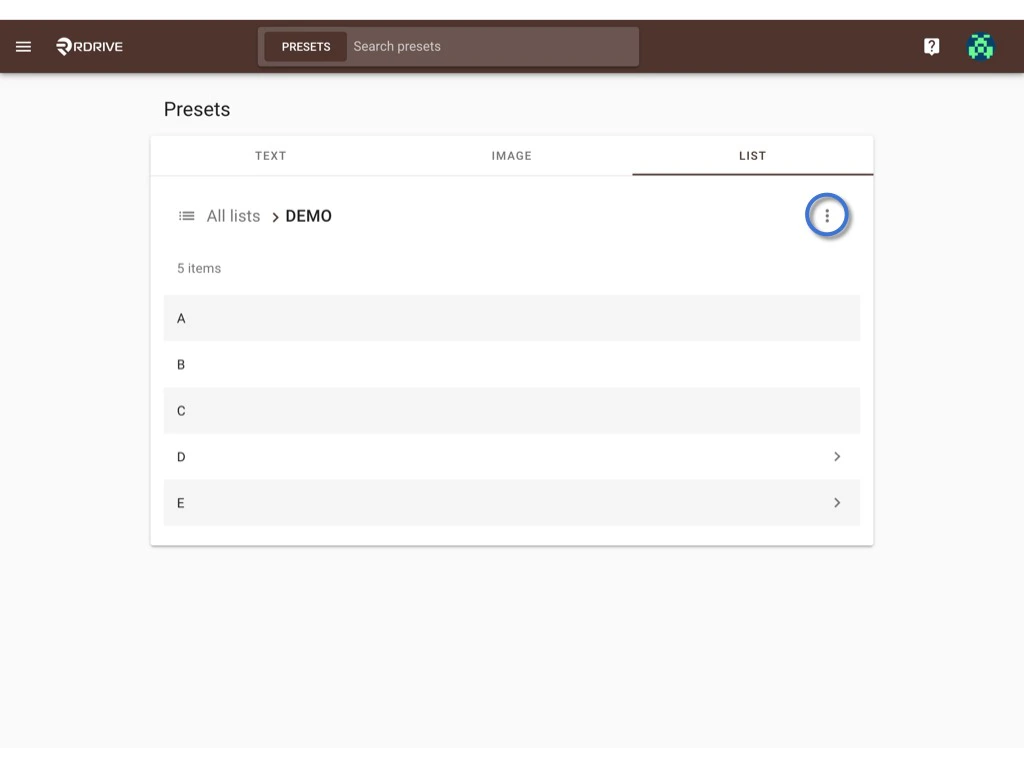Click the PRESETS label in the search bar
Screen dimensions: 1024x768
(304, 46)
